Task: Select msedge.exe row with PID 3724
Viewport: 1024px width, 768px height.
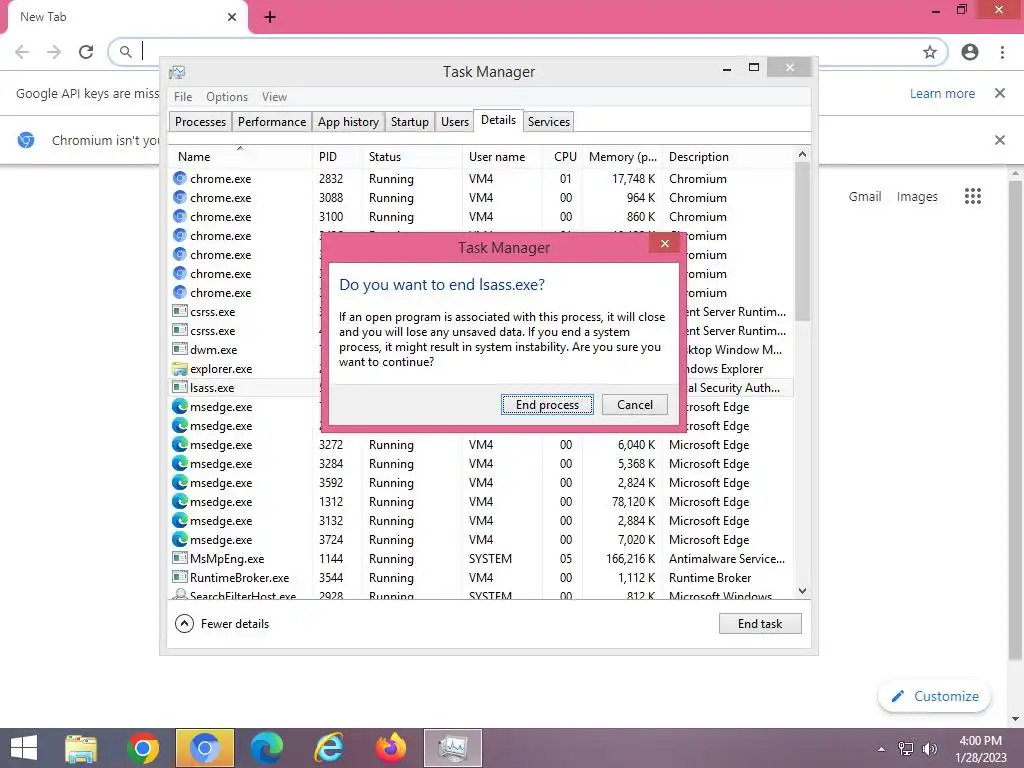Action: coord(481,539)
